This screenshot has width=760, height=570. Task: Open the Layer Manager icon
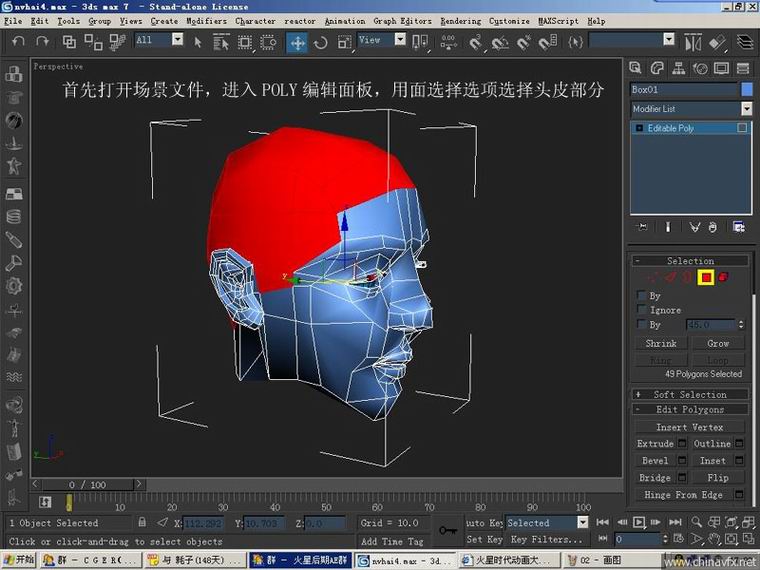click(x=744, y=42)
